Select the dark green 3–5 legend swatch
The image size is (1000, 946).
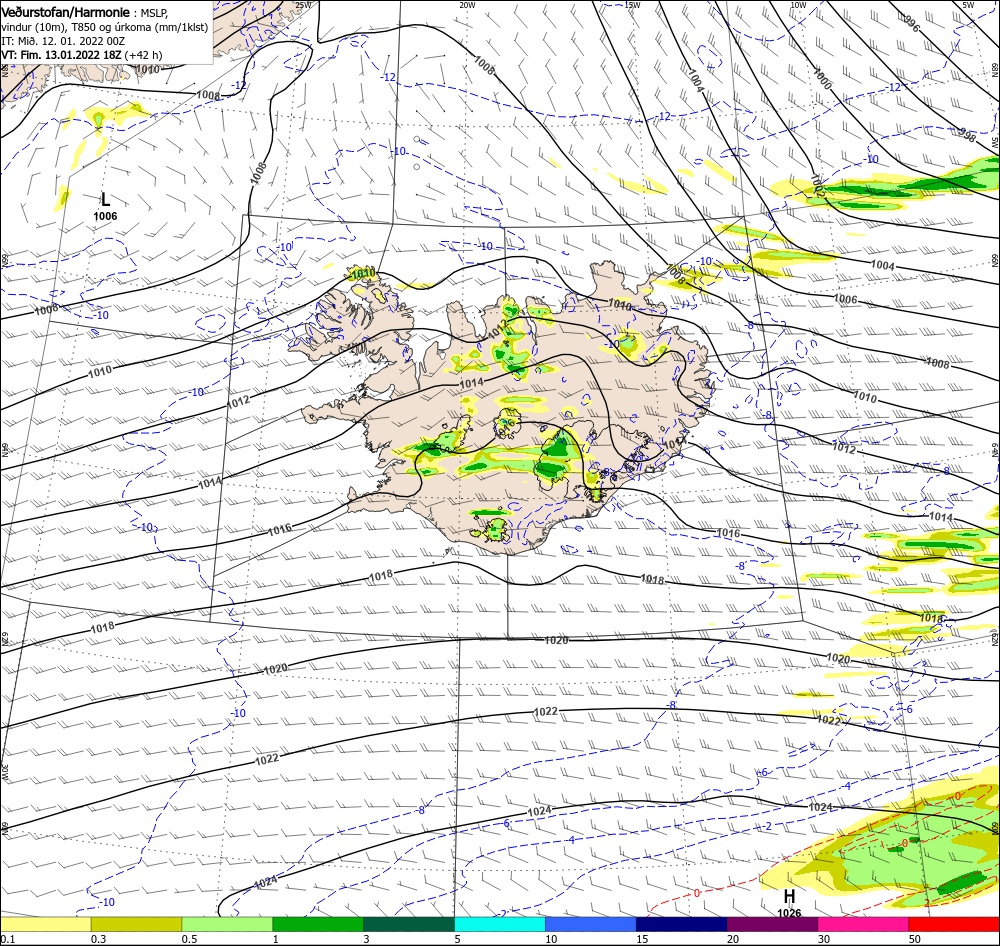tap(409, 924)
